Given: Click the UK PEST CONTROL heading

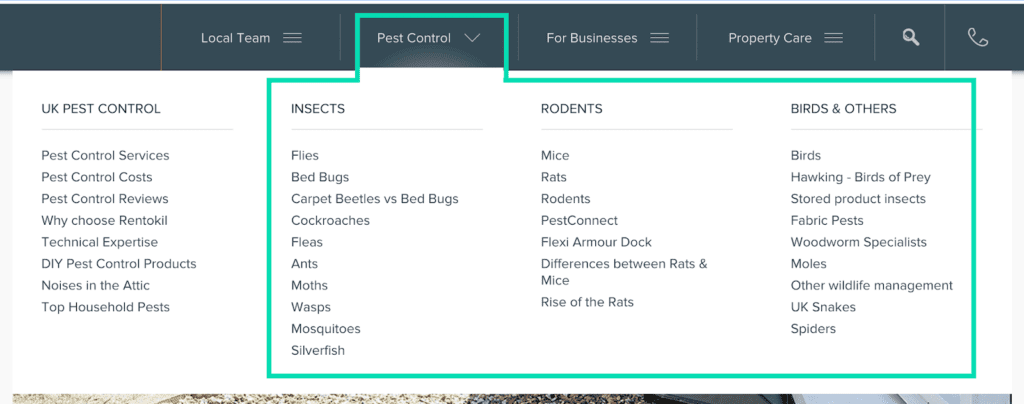Looking at the screenshot, I should (x=101, y=108).
